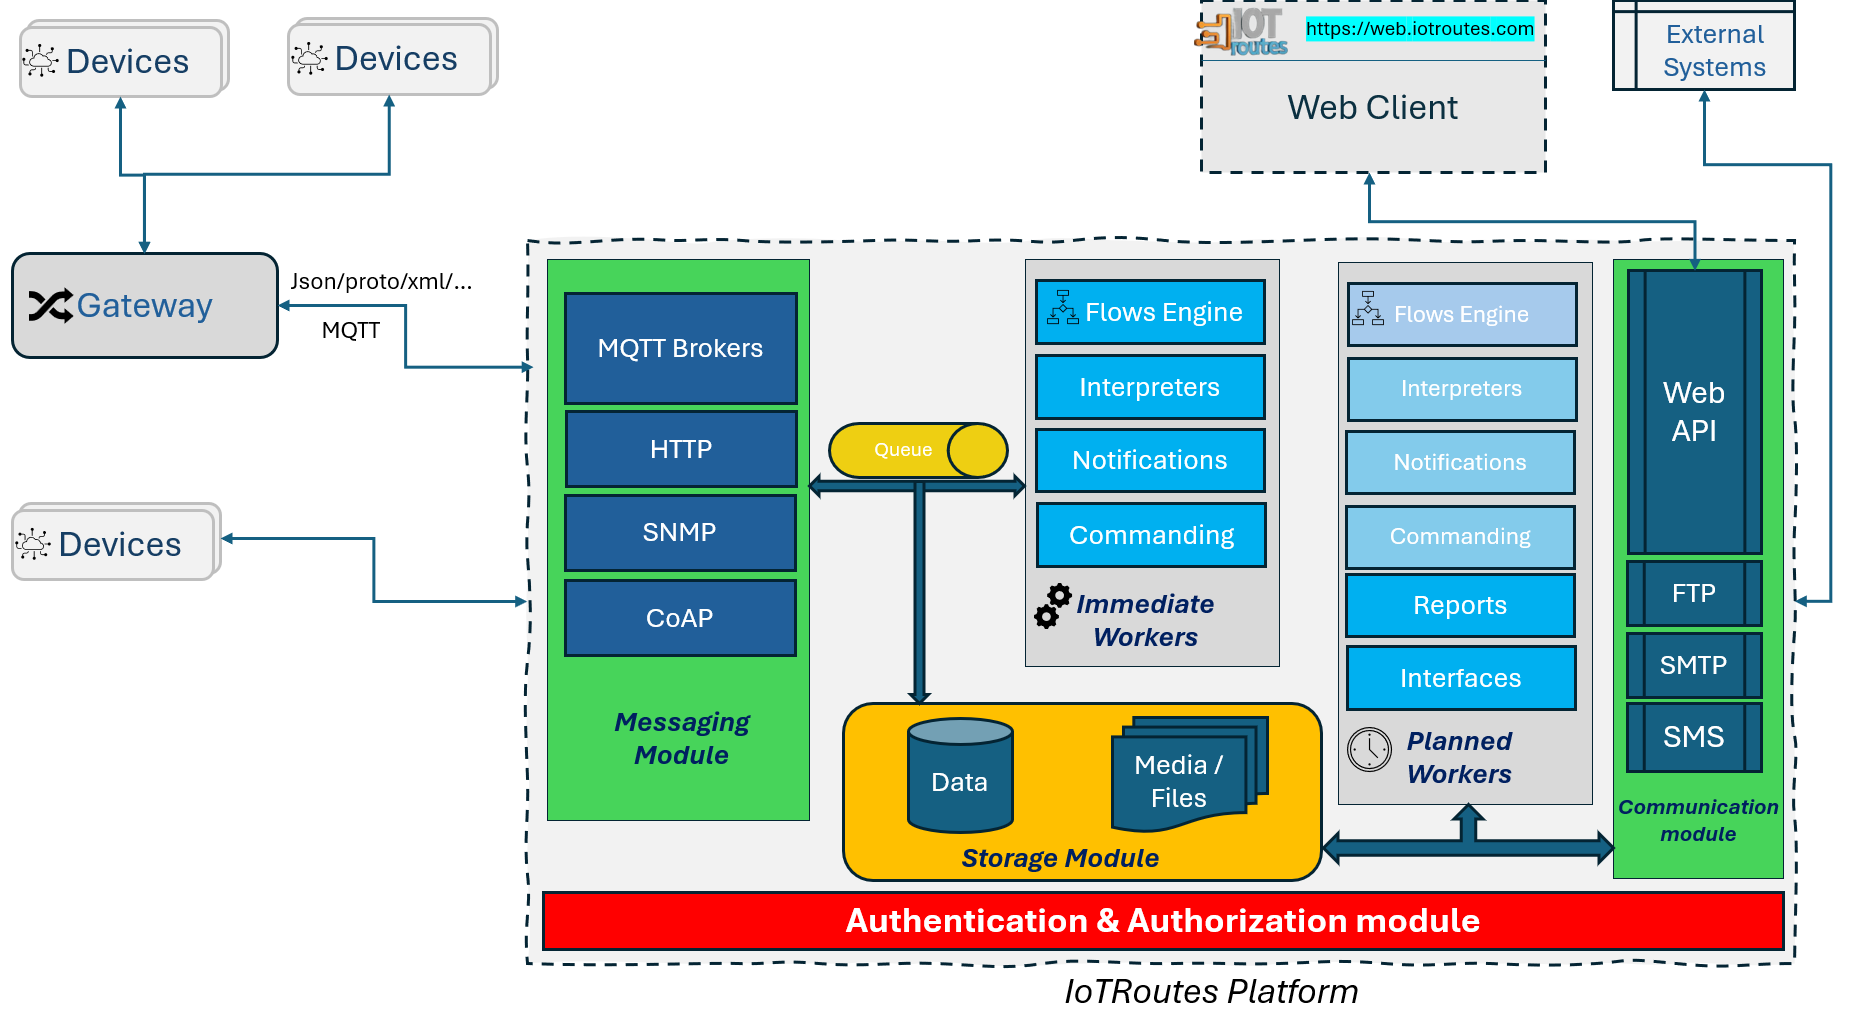Select the Web API block
Image resolution: width=1856 pixels, height=1009 pixels.
pos(1693,411)
